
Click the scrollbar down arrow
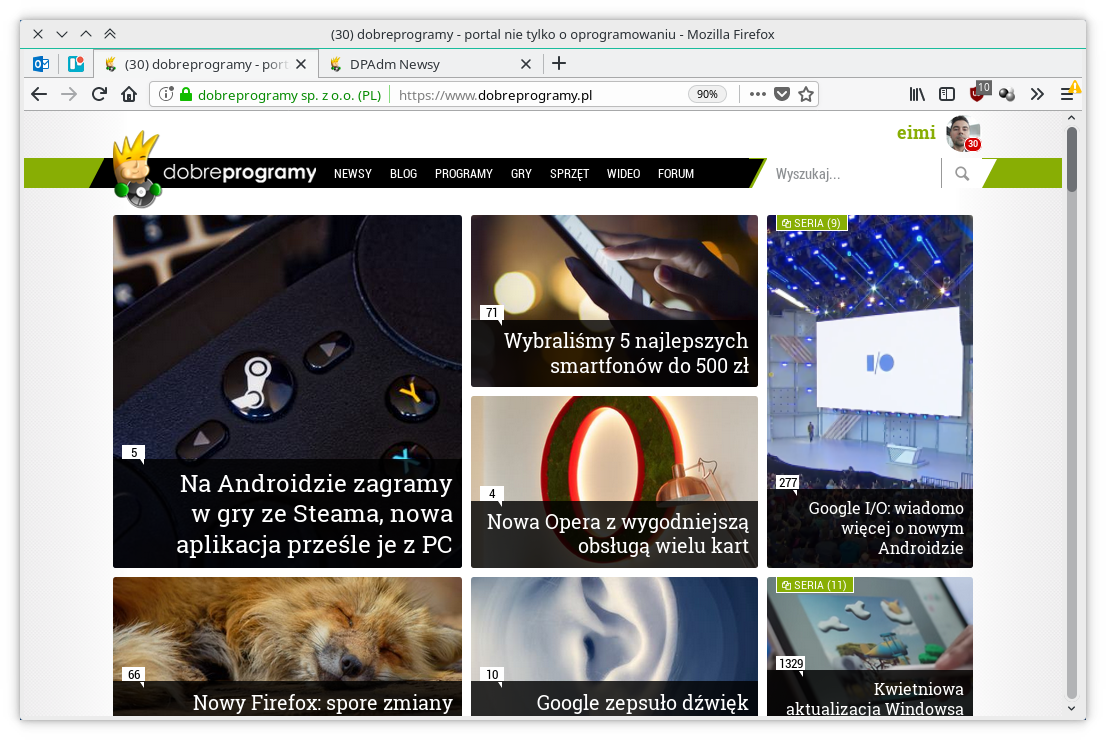pos(1071,708)
